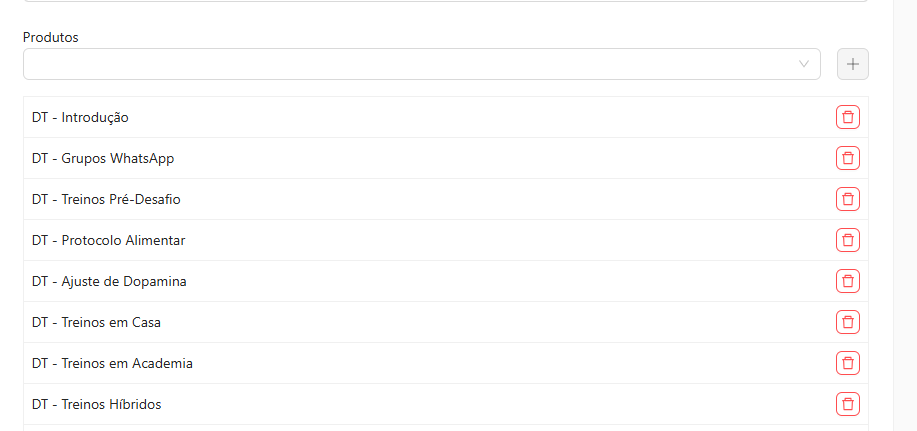Delete the DT - Ajuste de Dopamina row

coord(847,281)
